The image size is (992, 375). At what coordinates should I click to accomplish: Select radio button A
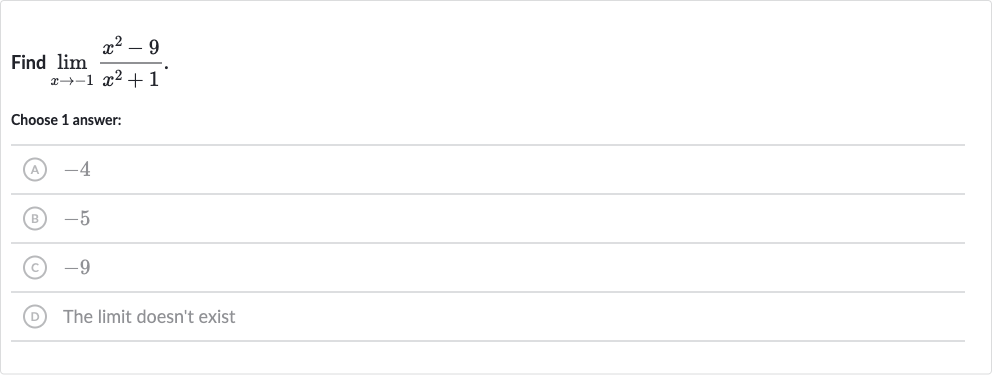coord(35,169)
